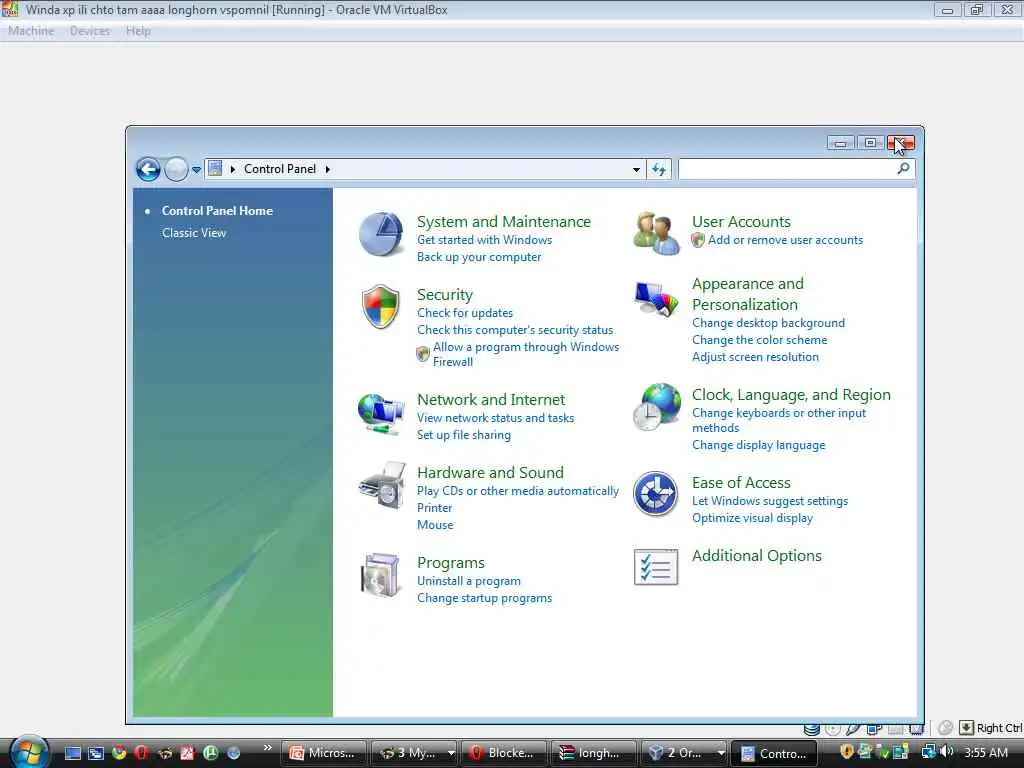Click the Appearance and Personalization monitor icon
1024x768 pixels.
click(x=656, y=299)
